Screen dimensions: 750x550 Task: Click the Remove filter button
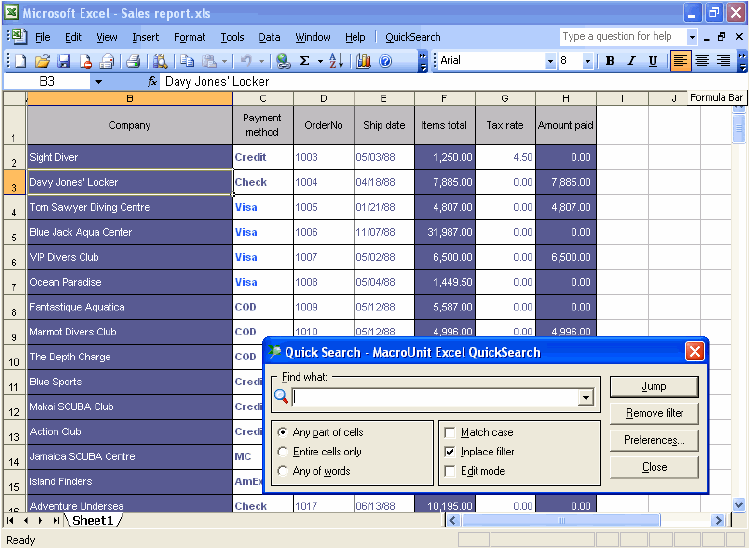pyautogui.click(x=654, y=413)
